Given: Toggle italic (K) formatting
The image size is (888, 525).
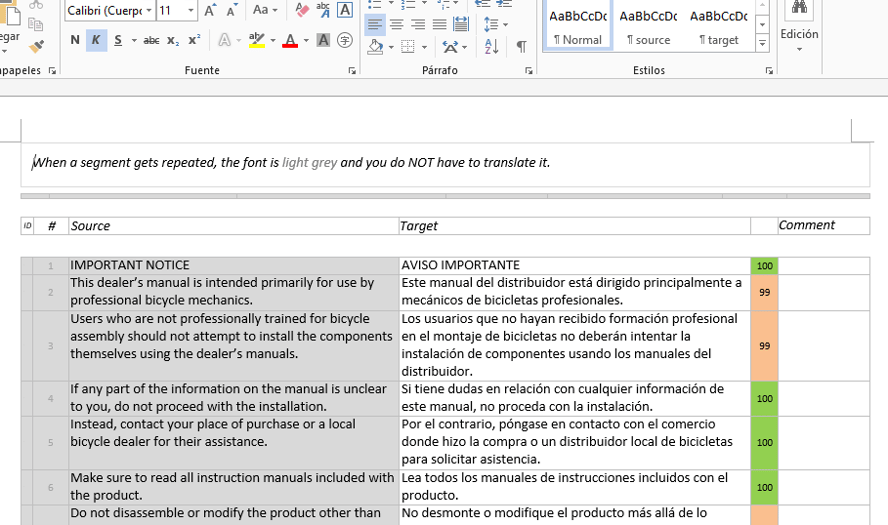Looking at the screenshot, I should click(x=96, y=40).
